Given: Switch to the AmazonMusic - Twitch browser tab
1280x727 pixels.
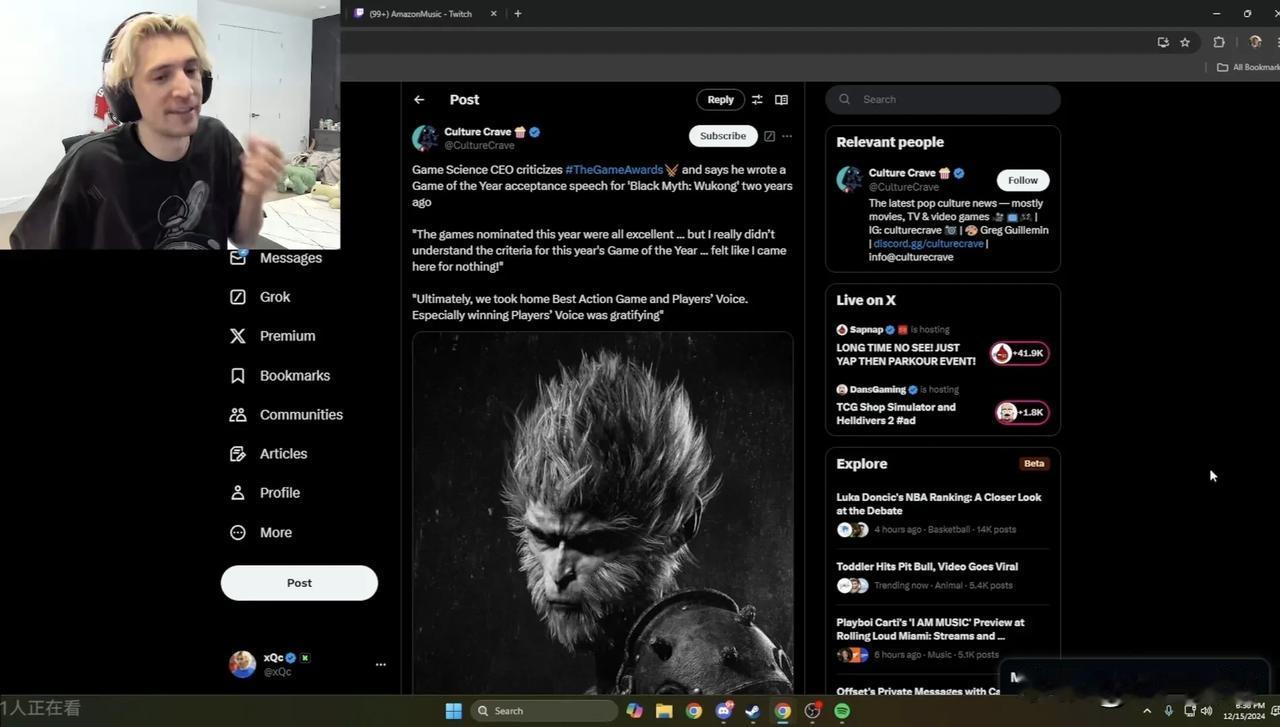Looking at the screenshot, I should coord(420,14).
